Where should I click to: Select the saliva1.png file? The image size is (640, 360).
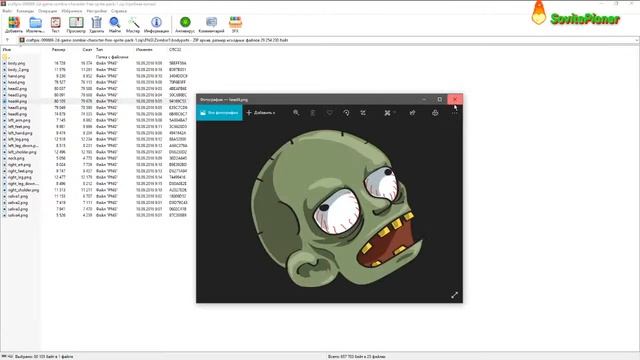pyautogui.click(x=18, y=196)
